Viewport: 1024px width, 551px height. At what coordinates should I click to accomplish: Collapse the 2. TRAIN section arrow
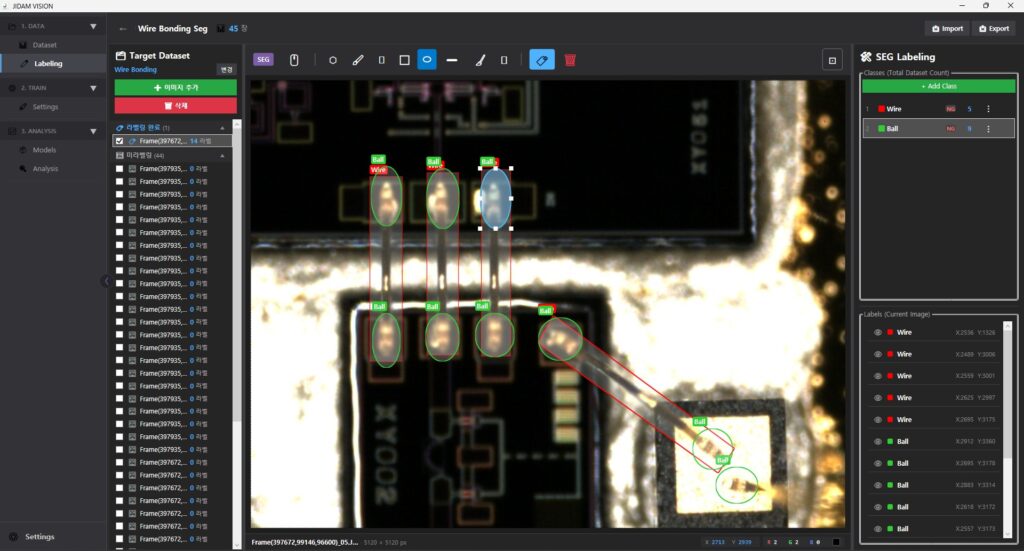(x=93, y=87)
